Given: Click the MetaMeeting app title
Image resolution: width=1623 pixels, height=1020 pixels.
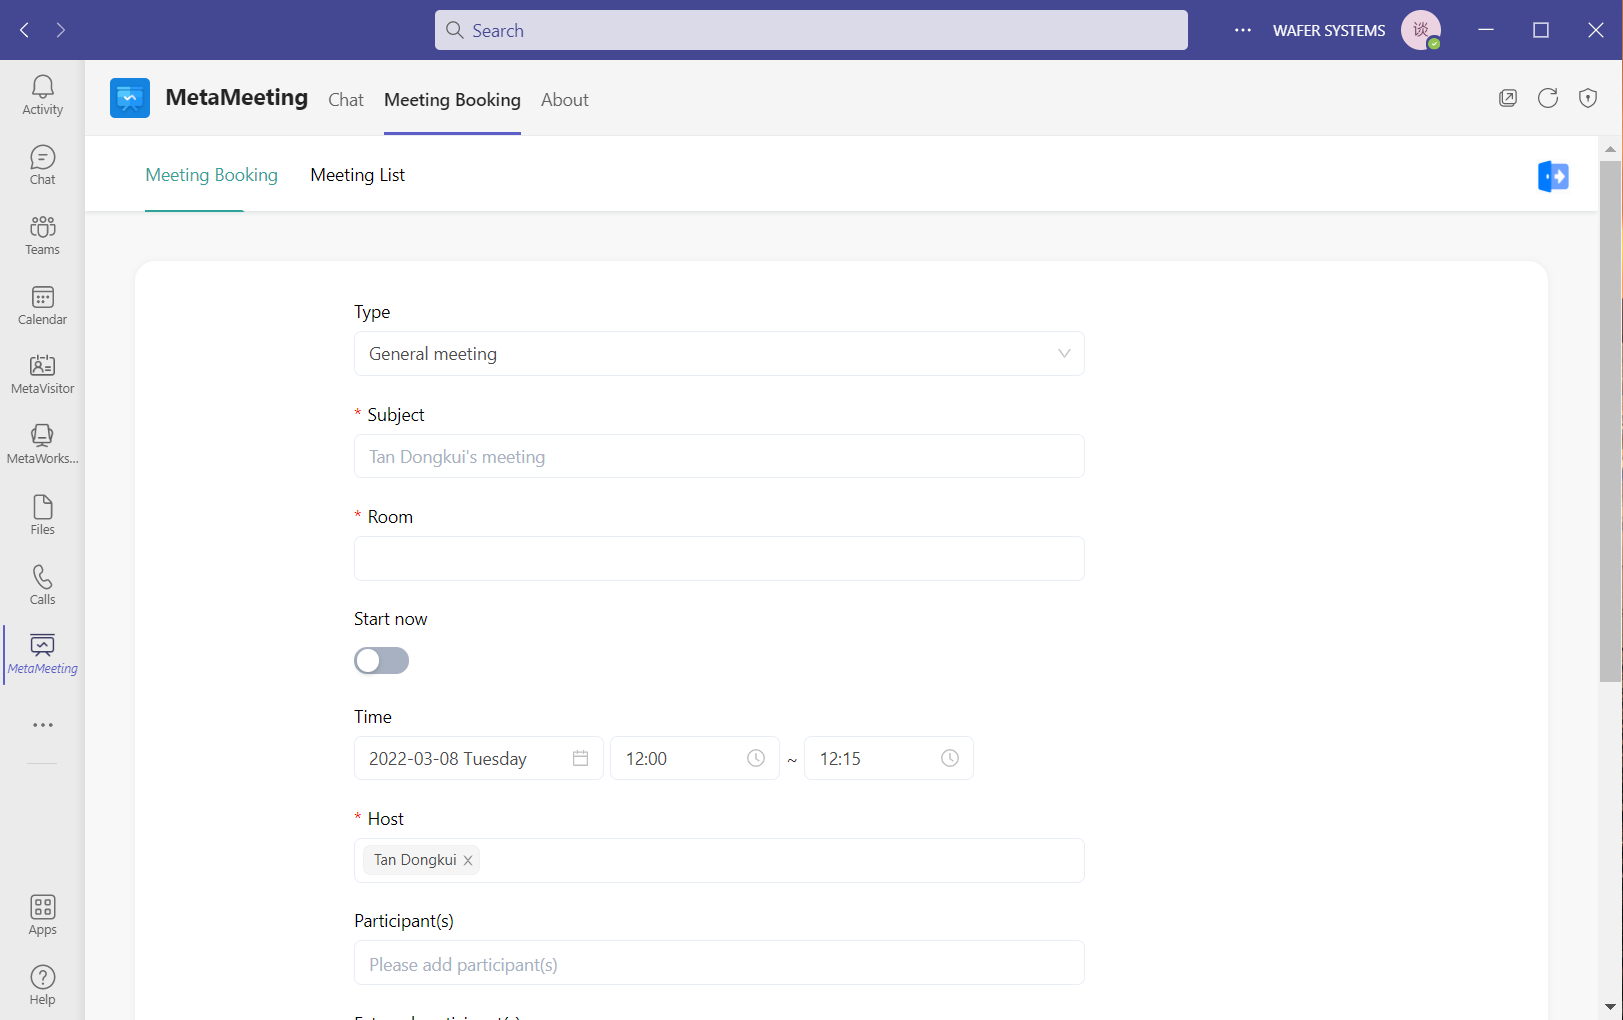Looking at the screenshot, I should (237, 97).
